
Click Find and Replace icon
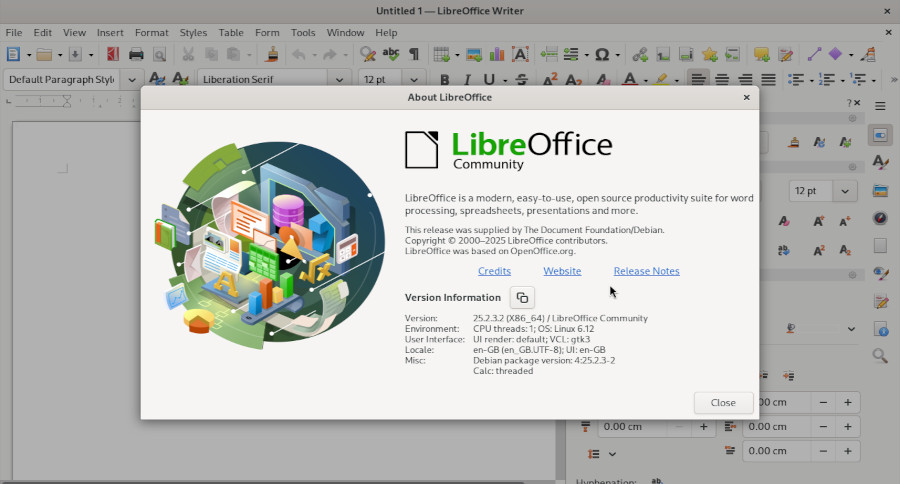point(367,55)
